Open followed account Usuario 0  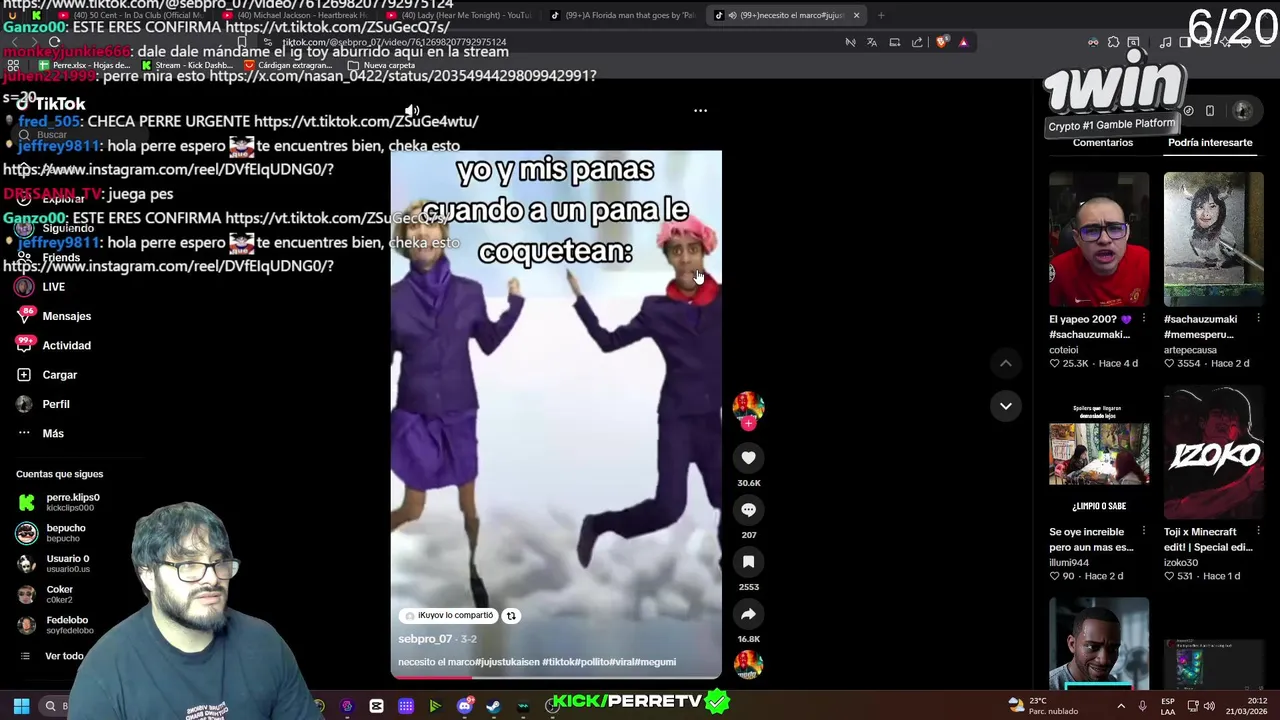[x=53, y=564]
